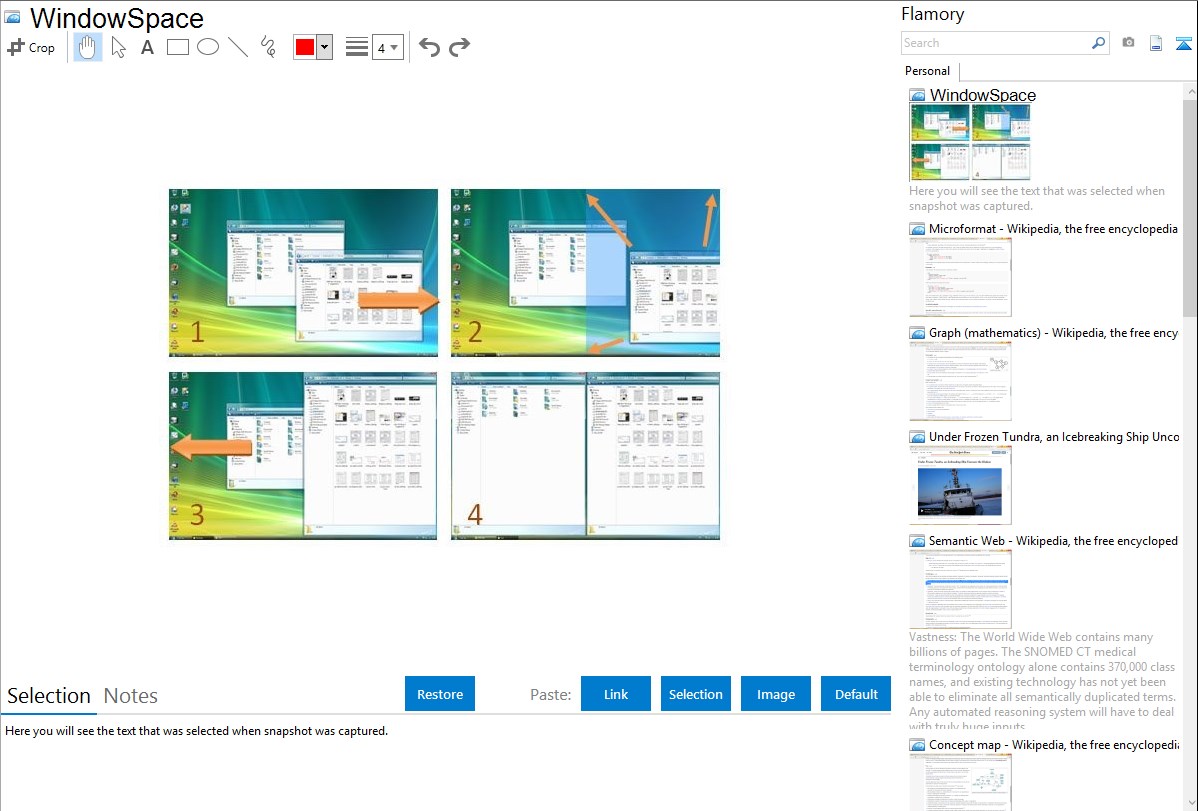Screen dimensions: 1198x811
Task: Select the Crop tool
Action: (x=31, y=47)
